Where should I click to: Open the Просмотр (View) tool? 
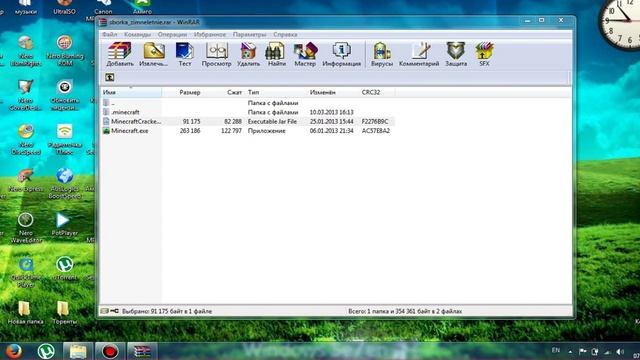216,55
